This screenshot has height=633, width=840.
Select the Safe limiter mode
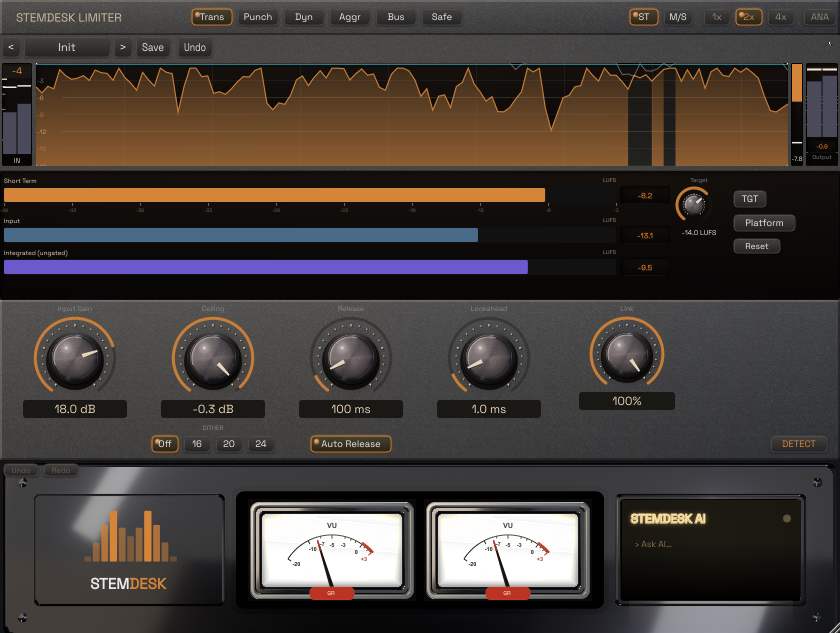[442, 17]
